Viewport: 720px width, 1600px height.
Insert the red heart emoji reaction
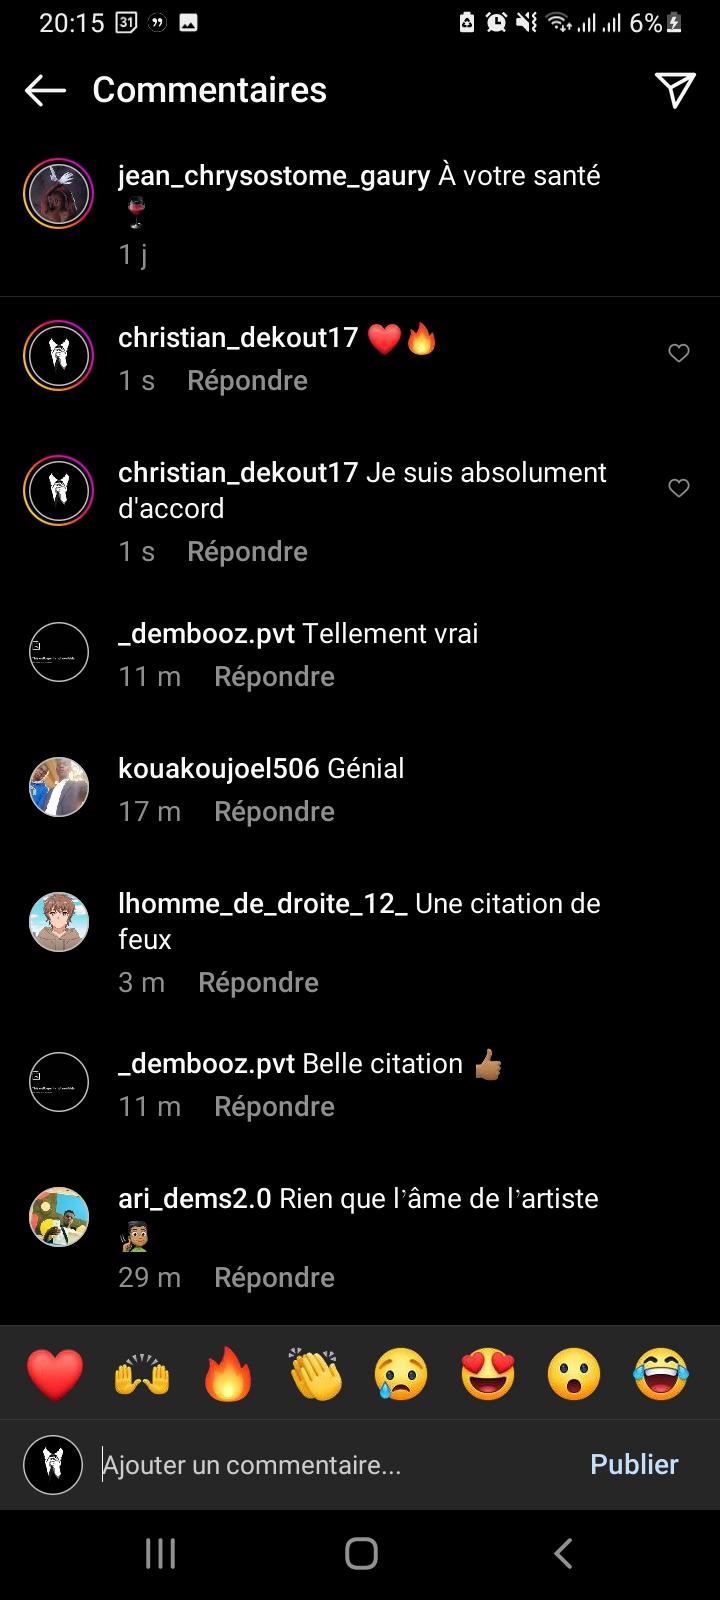point(55,1373)
